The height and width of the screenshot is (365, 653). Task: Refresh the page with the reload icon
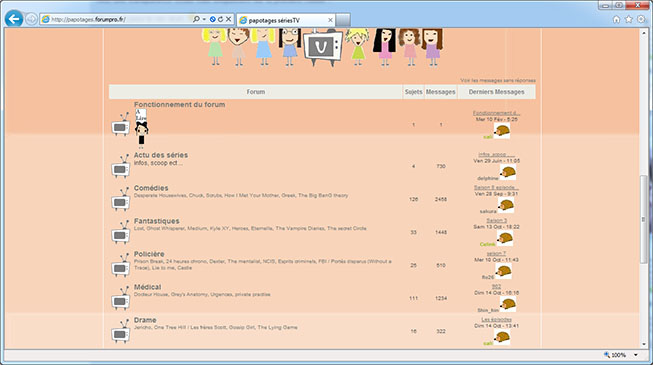point(220,19)
